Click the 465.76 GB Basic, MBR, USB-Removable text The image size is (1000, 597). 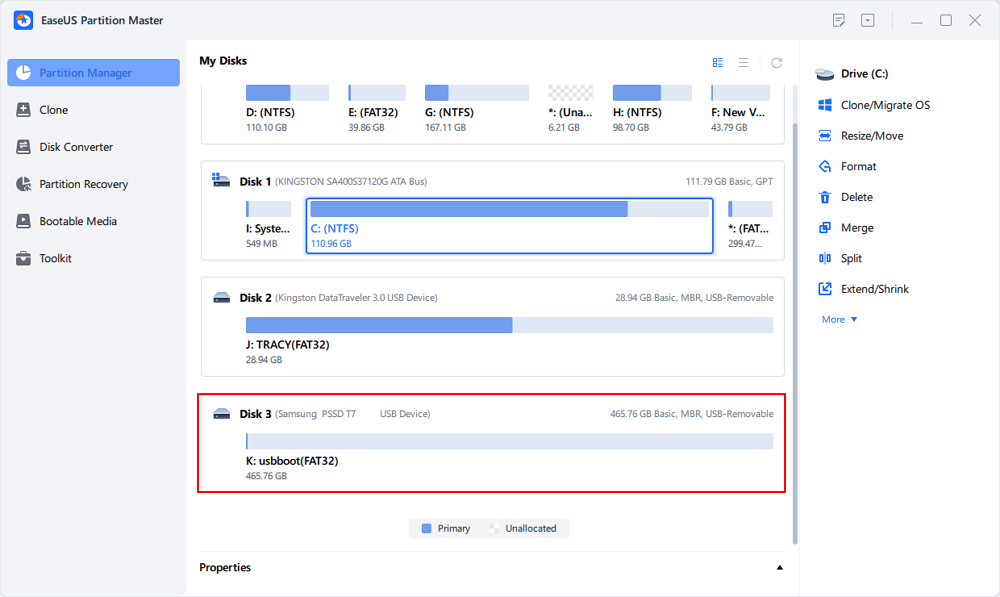point(691,414)
